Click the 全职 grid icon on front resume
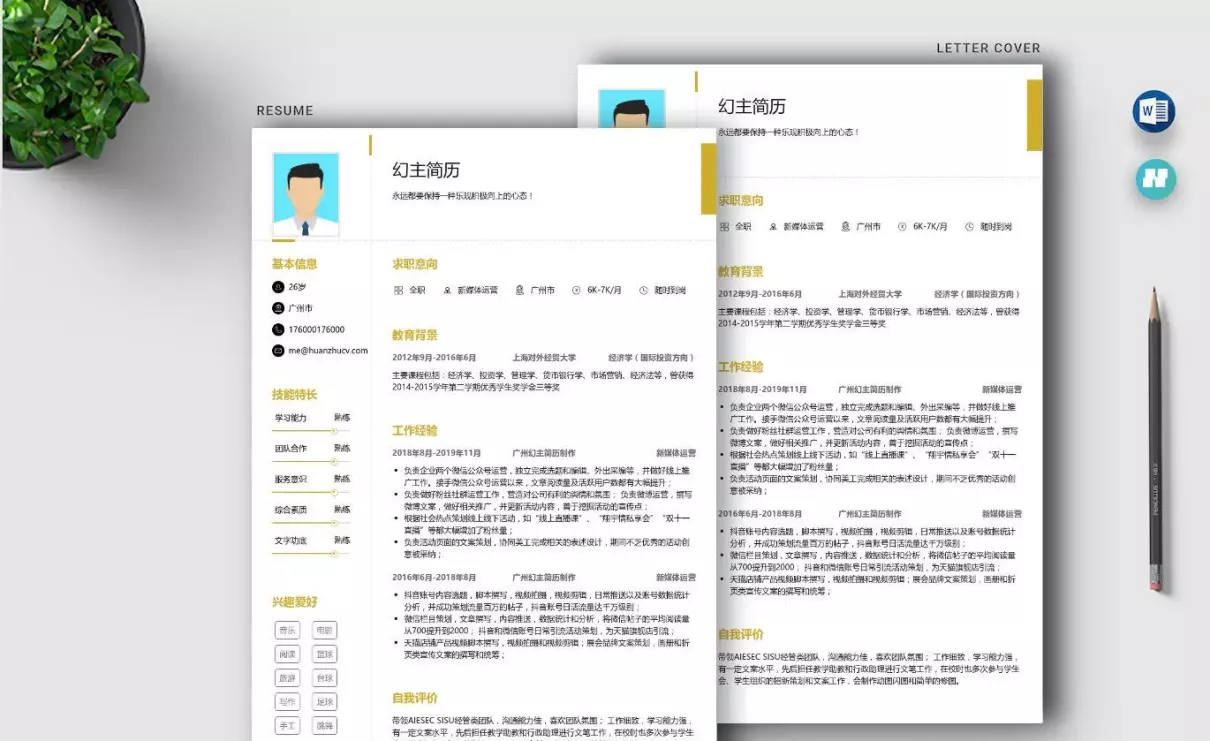1210x741 pixels. (398, 290)
